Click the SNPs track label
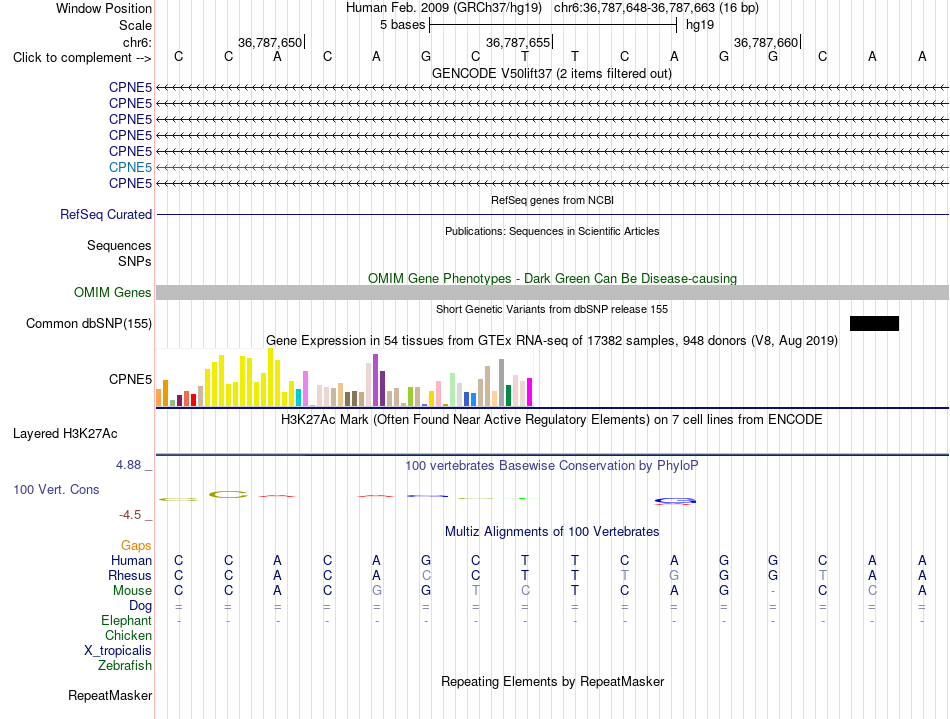 [135, 261]
